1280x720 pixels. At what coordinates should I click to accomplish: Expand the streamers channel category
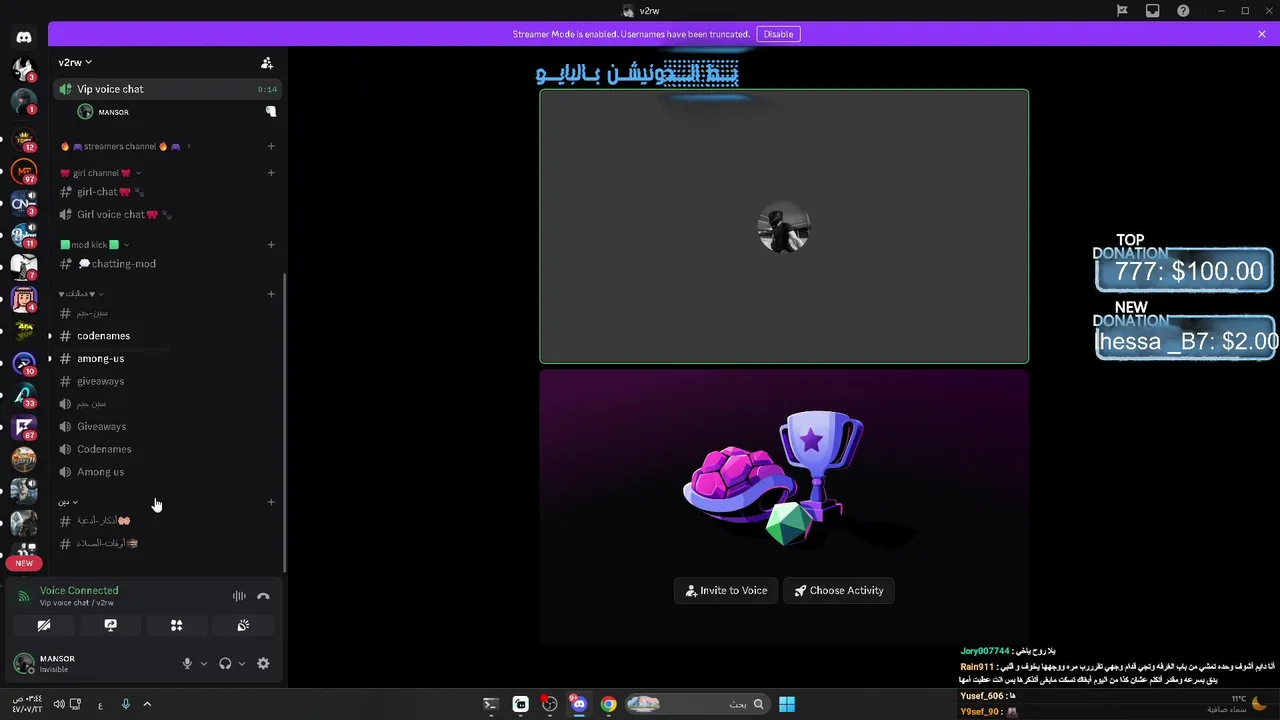125,147
